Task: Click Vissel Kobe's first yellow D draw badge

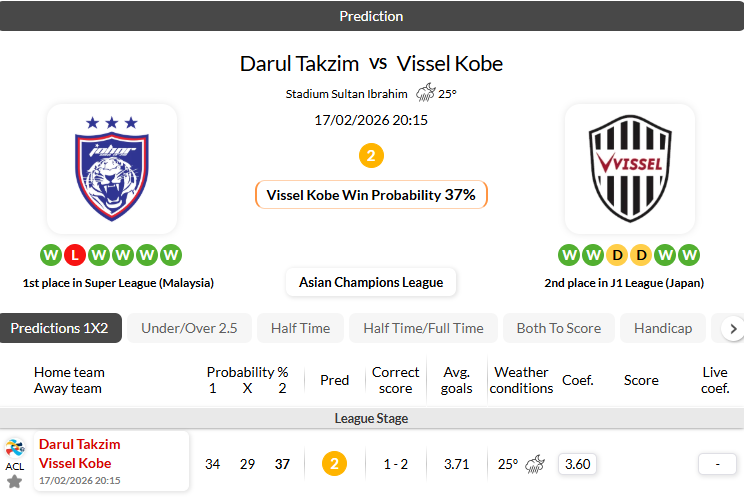Action: click(x=617, y=255)
